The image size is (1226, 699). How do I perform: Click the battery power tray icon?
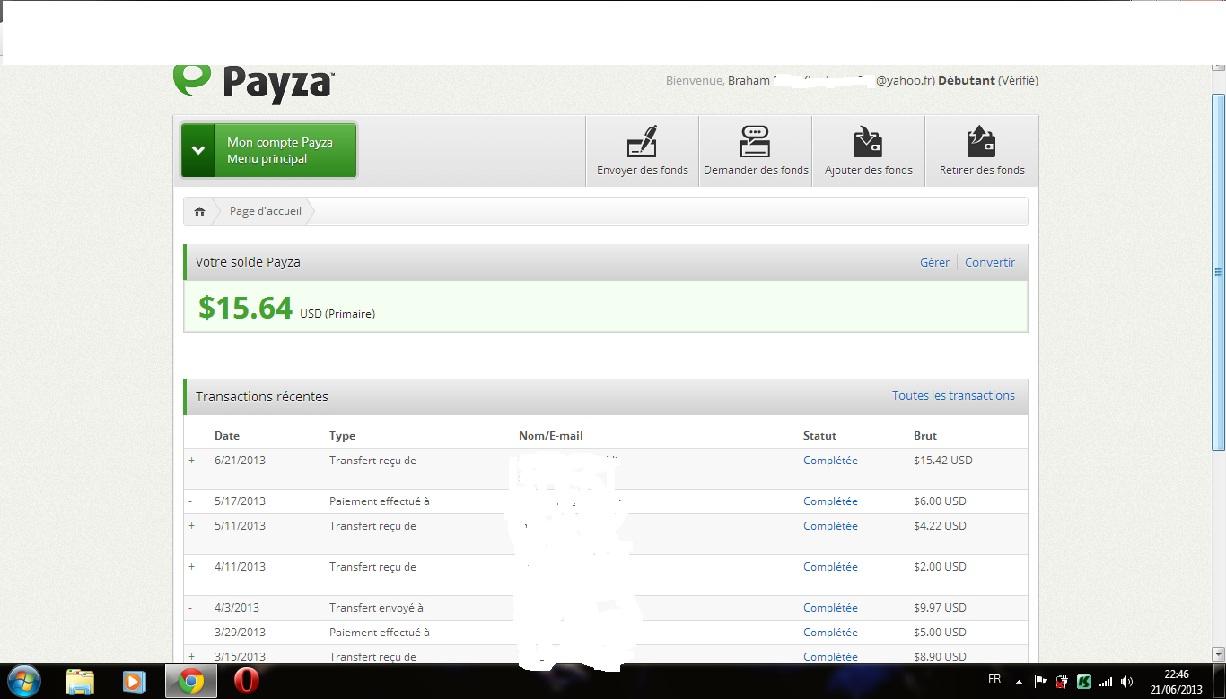pos(1061,681)
